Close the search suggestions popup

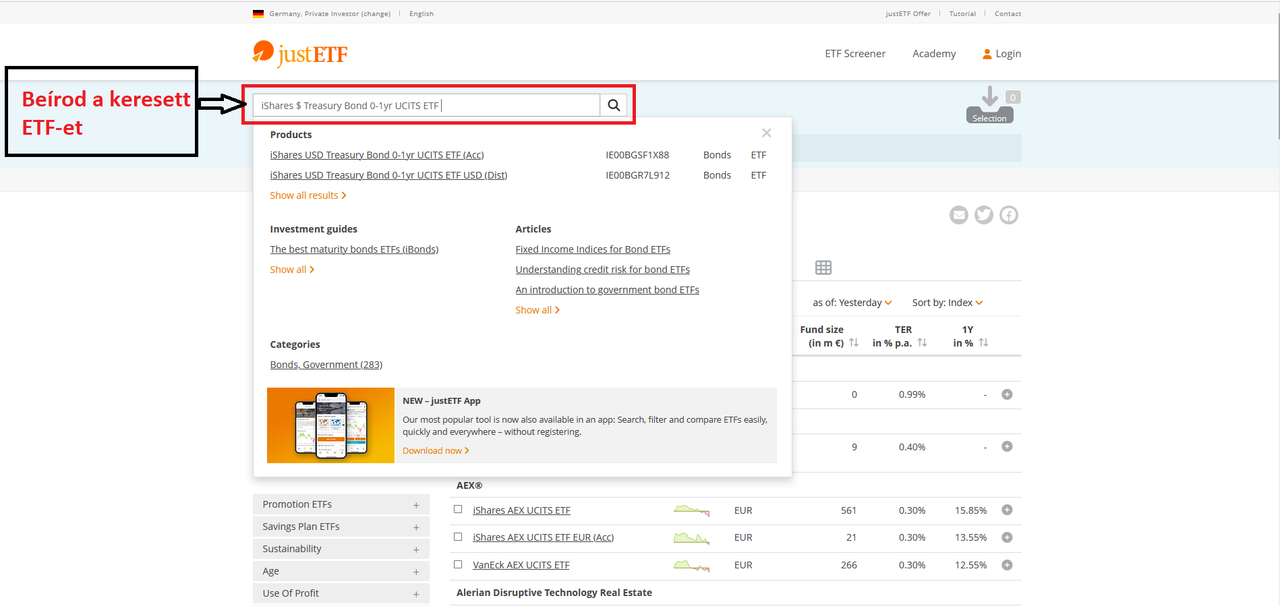766,133
